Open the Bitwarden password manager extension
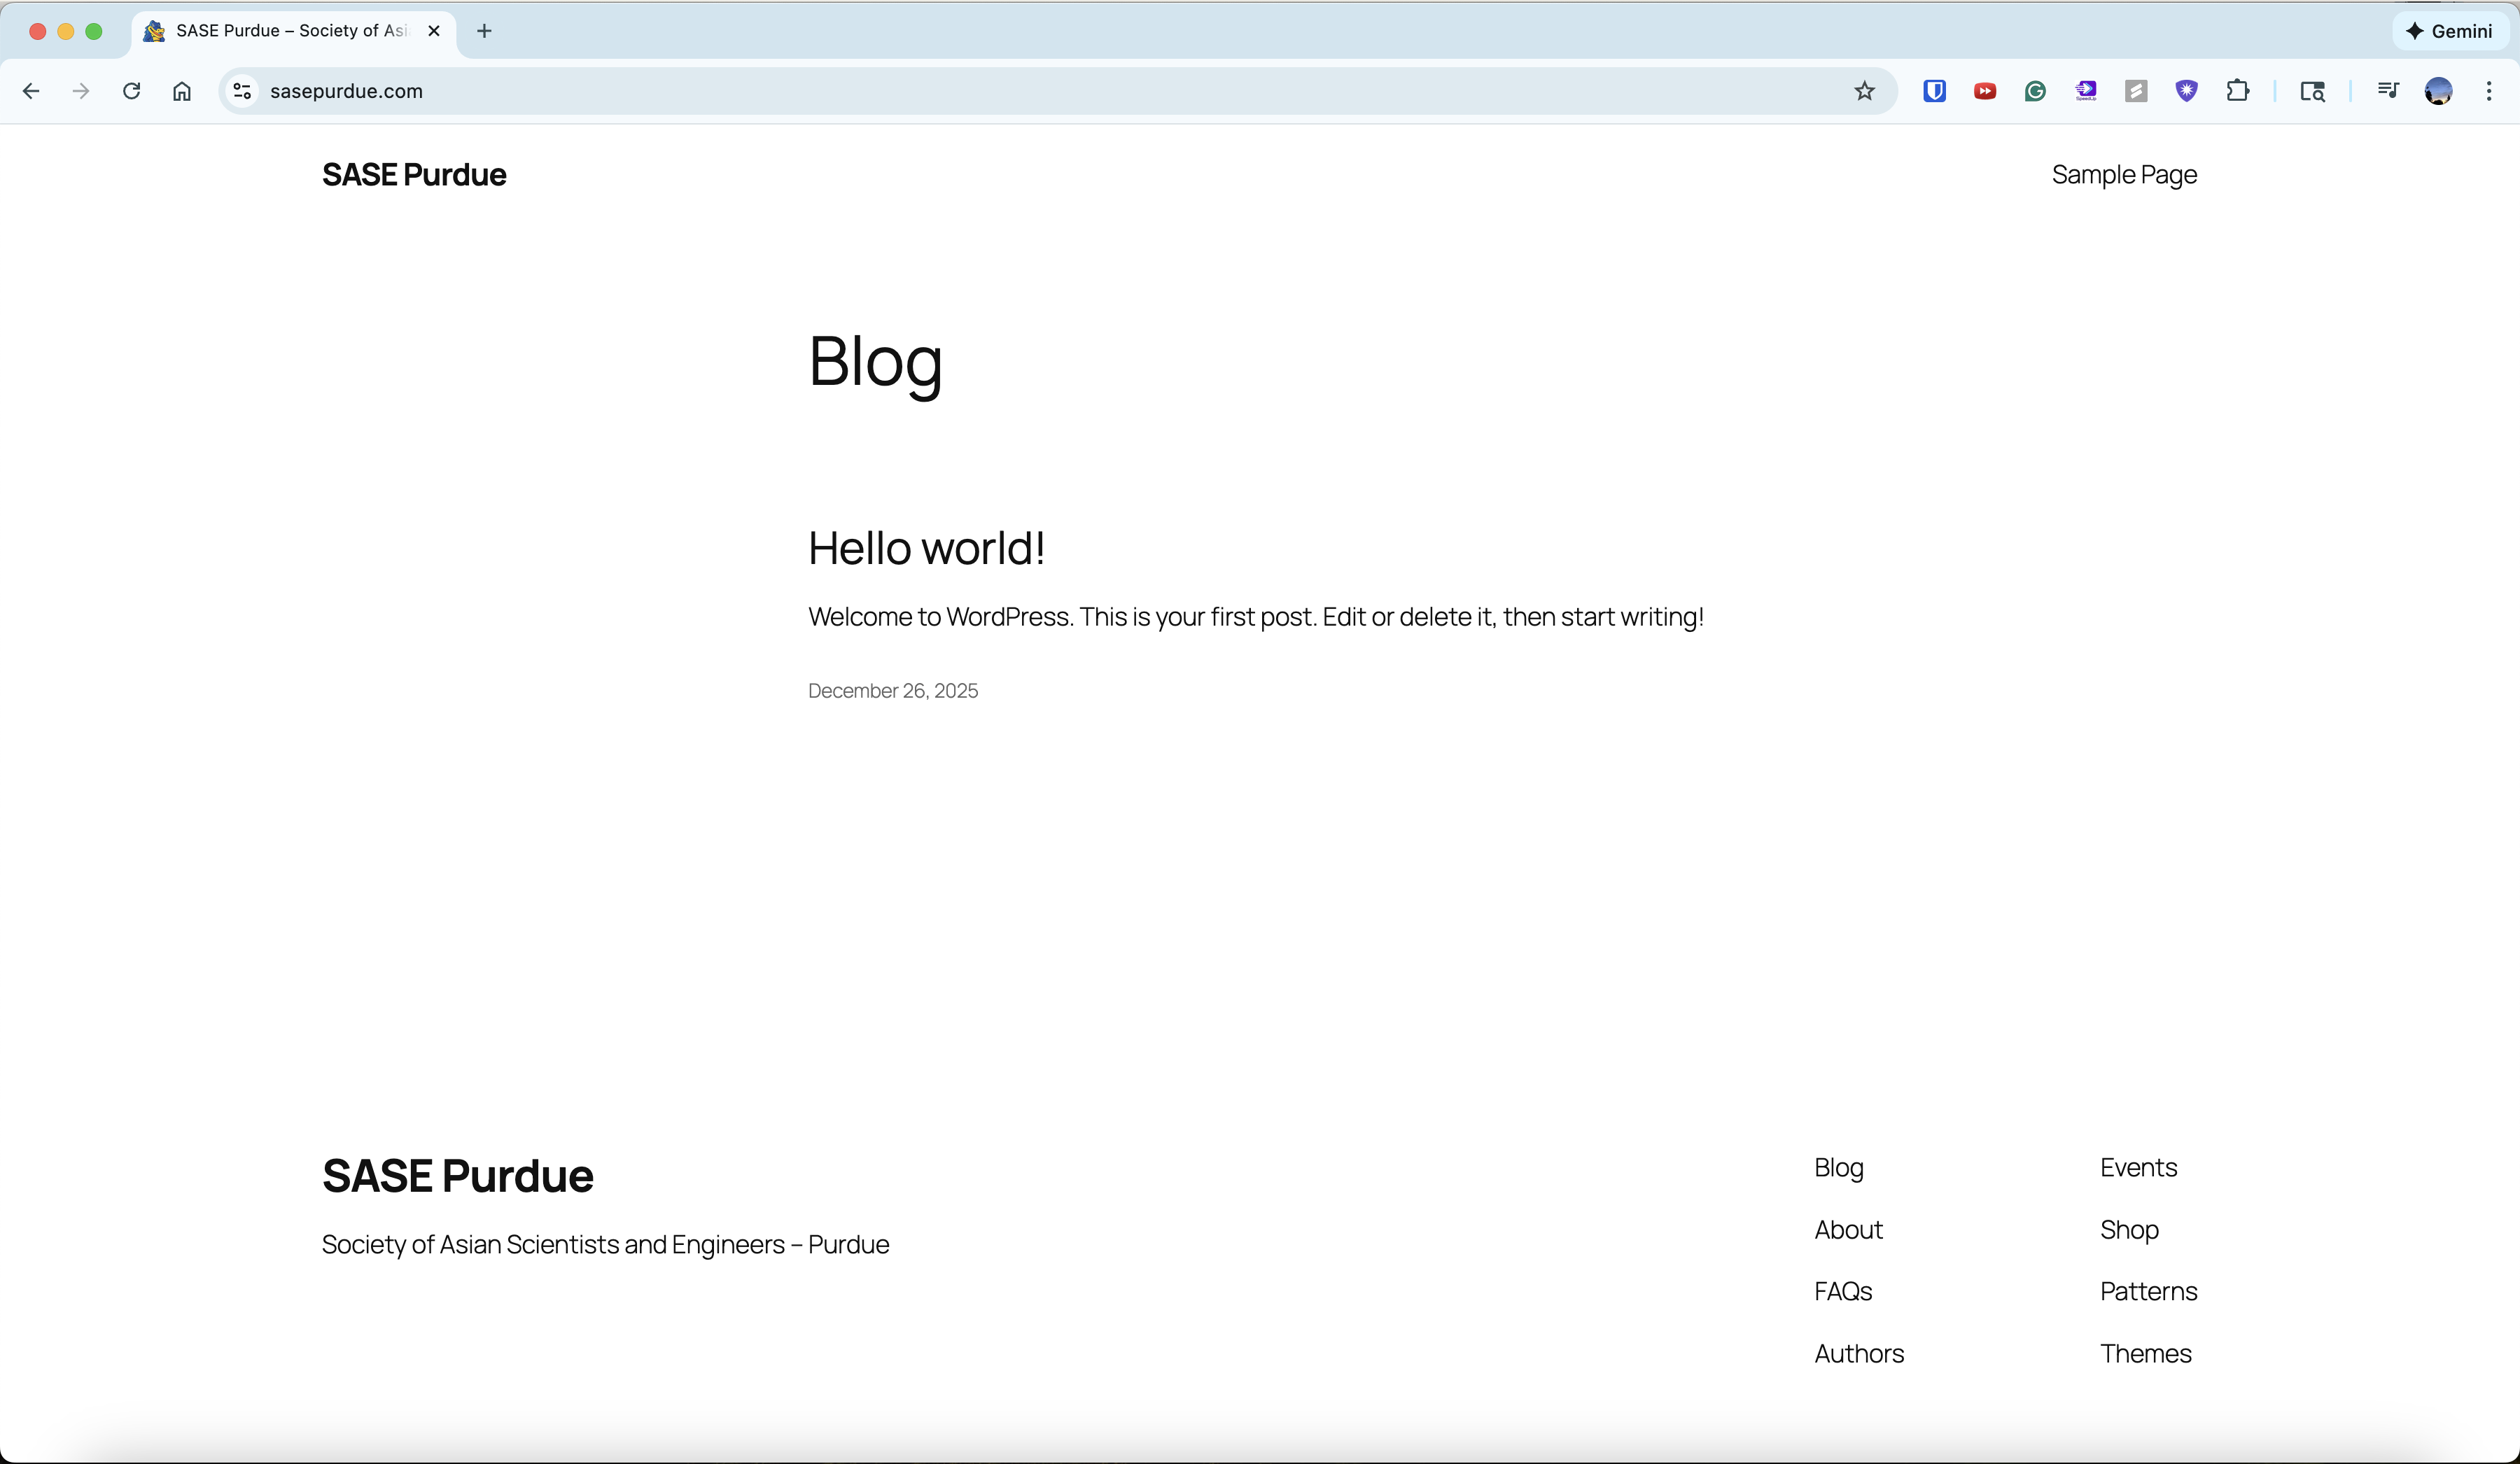The width and height of the screenshot is (2520, 1464). coord(1933,91)
